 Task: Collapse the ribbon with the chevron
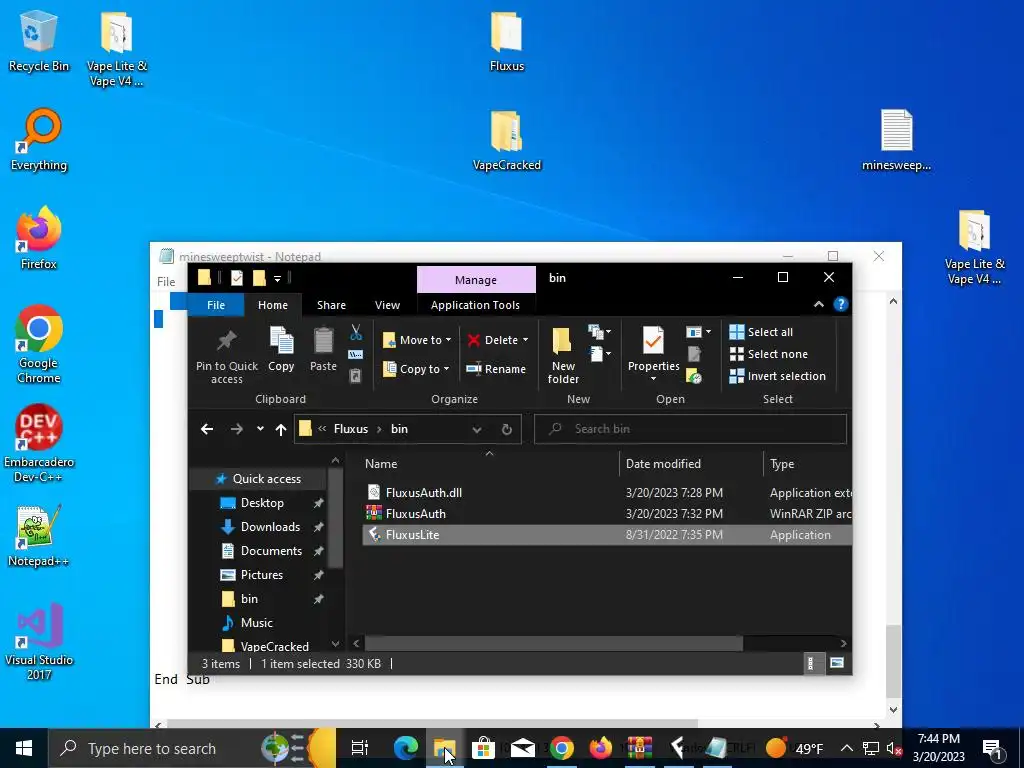point(818,304)
